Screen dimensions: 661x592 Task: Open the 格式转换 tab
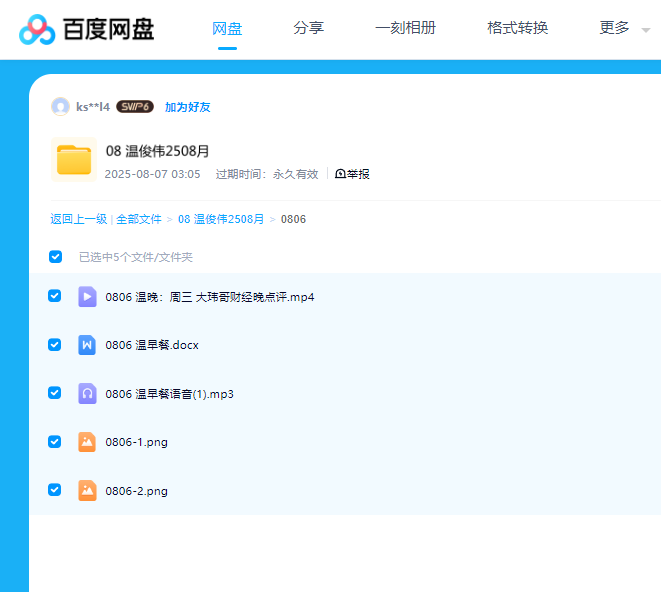click(x=517, y=28)
